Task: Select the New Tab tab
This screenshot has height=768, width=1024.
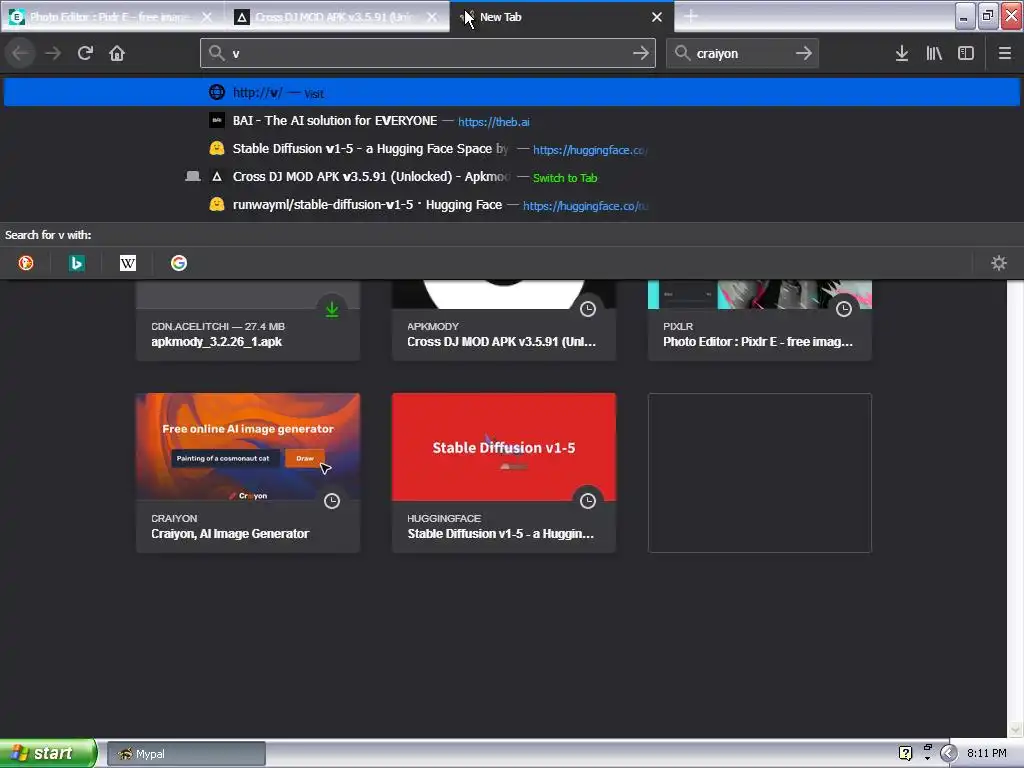Action: 562,17
